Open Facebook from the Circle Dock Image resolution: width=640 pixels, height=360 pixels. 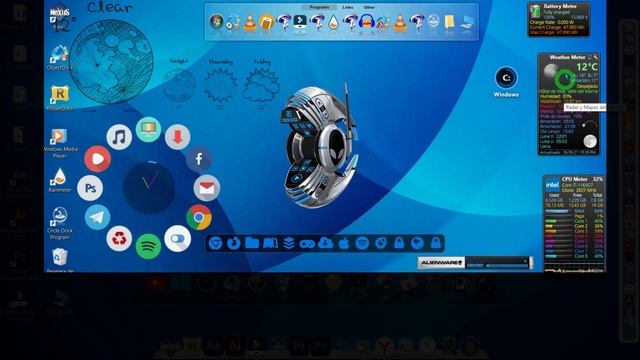click(199, 159)
